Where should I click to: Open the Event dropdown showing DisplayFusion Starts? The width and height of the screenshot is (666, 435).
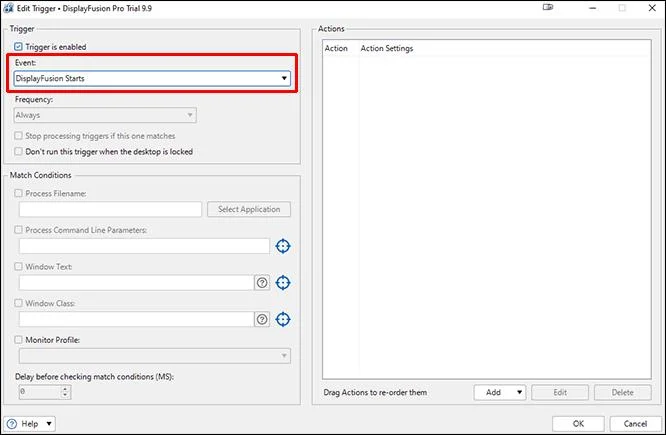coord(152,78)
